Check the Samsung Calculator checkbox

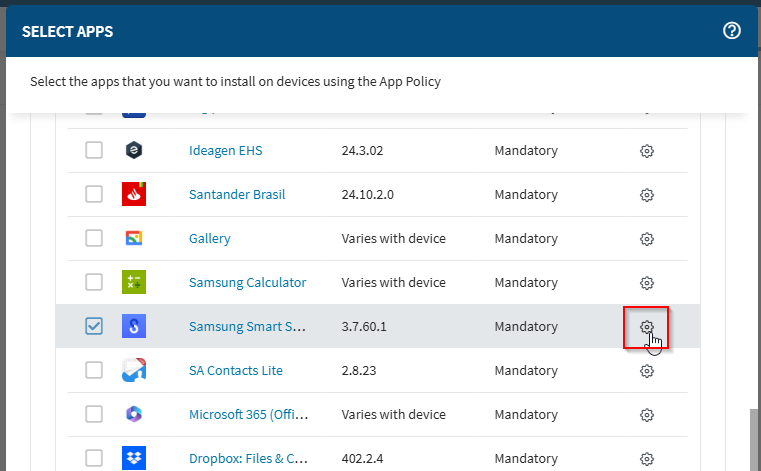pyautogui.click(x=94, y=282)
